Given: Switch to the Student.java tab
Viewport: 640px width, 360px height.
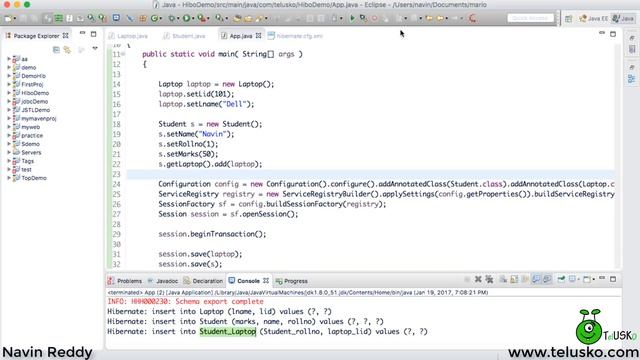Looking at the screenshot, I should click(184, 36).
